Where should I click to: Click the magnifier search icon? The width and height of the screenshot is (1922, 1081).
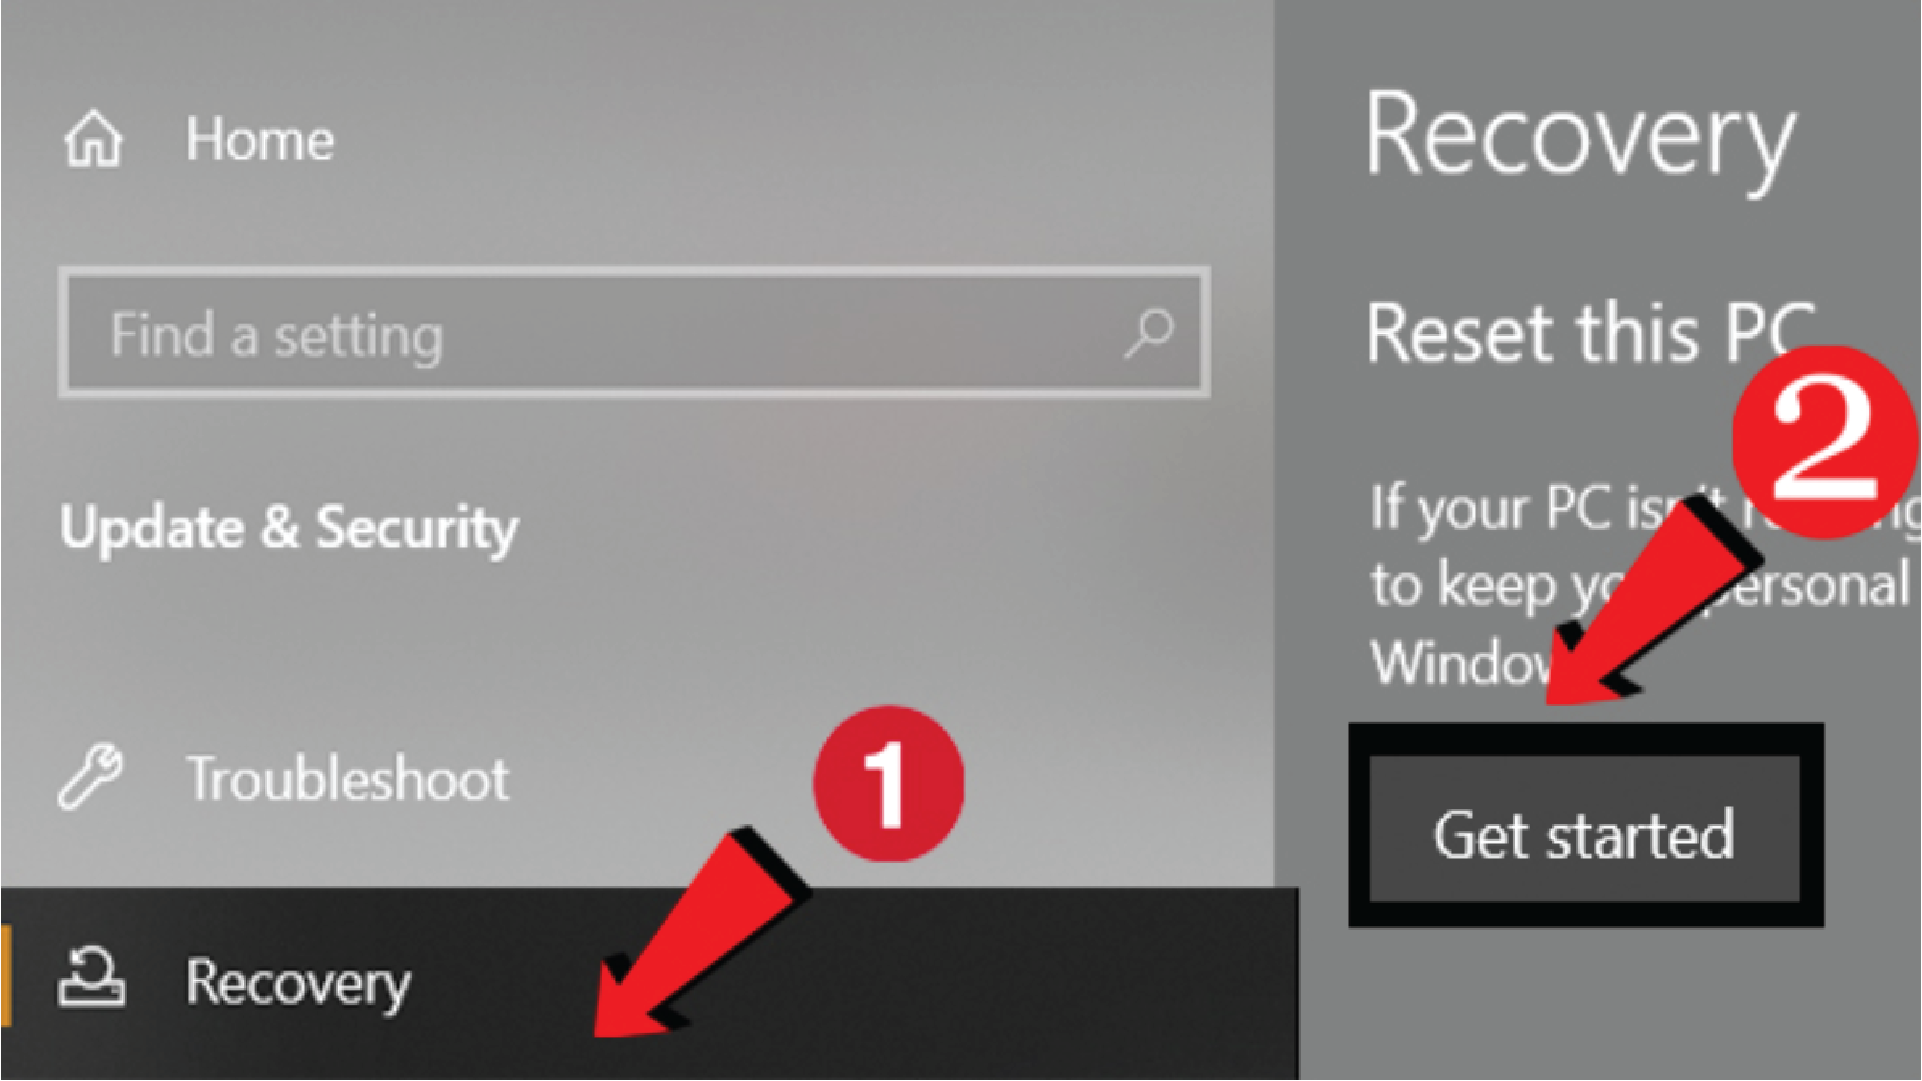1149,333
